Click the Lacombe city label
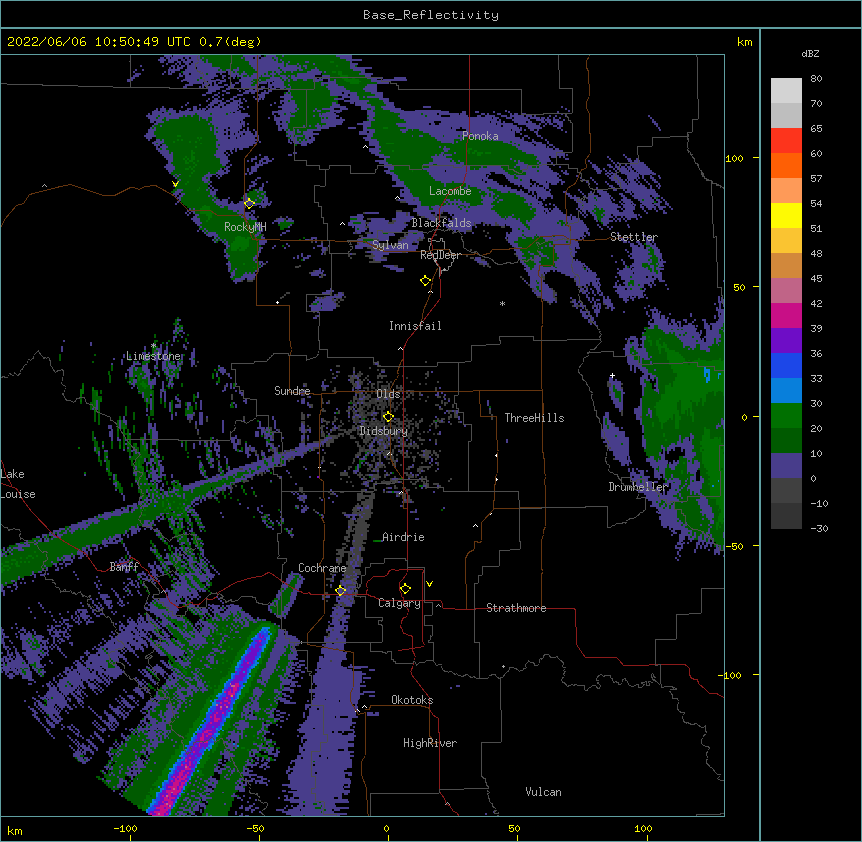This screenshot has height=842, width=862. pyautogui.click(x=450, y=191)
